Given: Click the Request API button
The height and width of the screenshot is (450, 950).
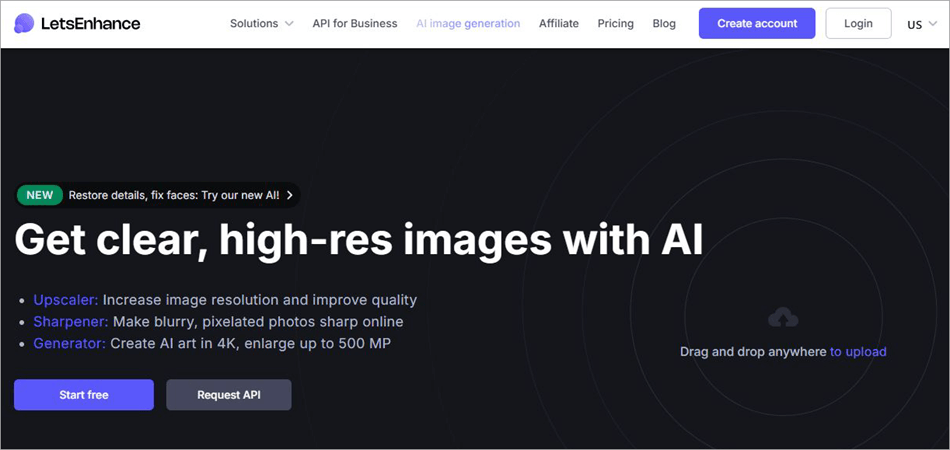Looking at the screenshot, I should pos(229,395).
